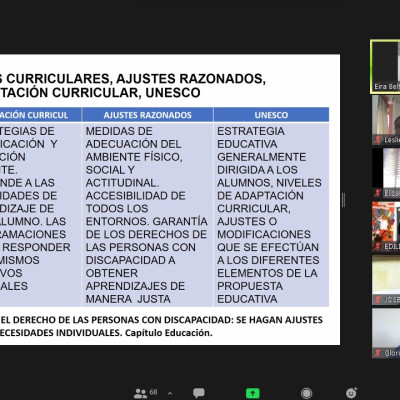Open the Reactions smiley icon
Viewport: 400px width, 400px height.
point(351,393)
